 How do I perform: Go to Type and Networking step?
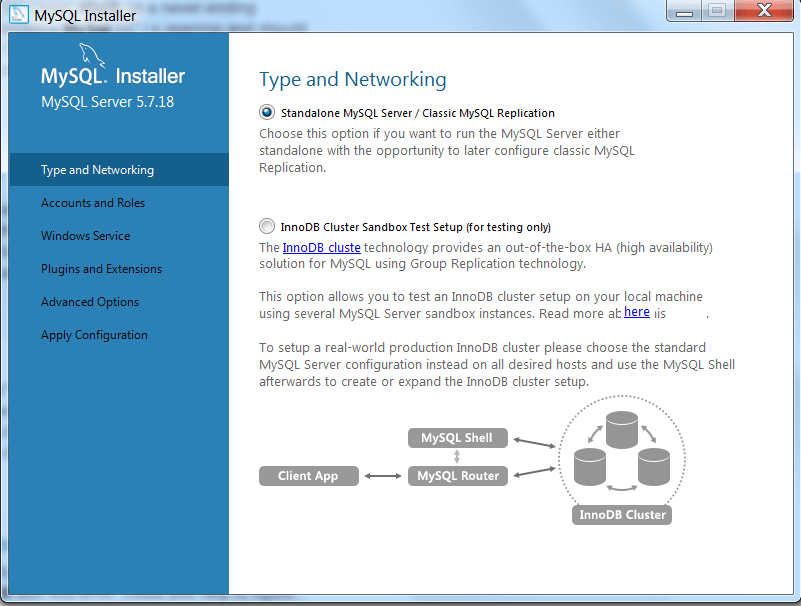pos(119,170)
